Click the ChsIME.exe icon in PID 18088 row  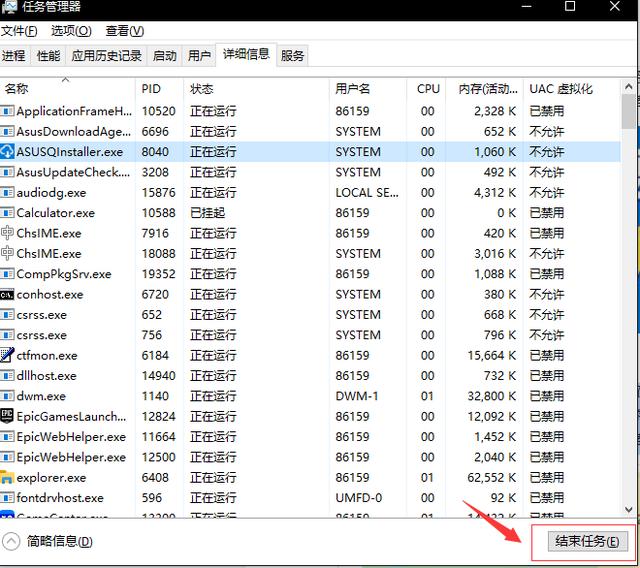coord(7,253)
